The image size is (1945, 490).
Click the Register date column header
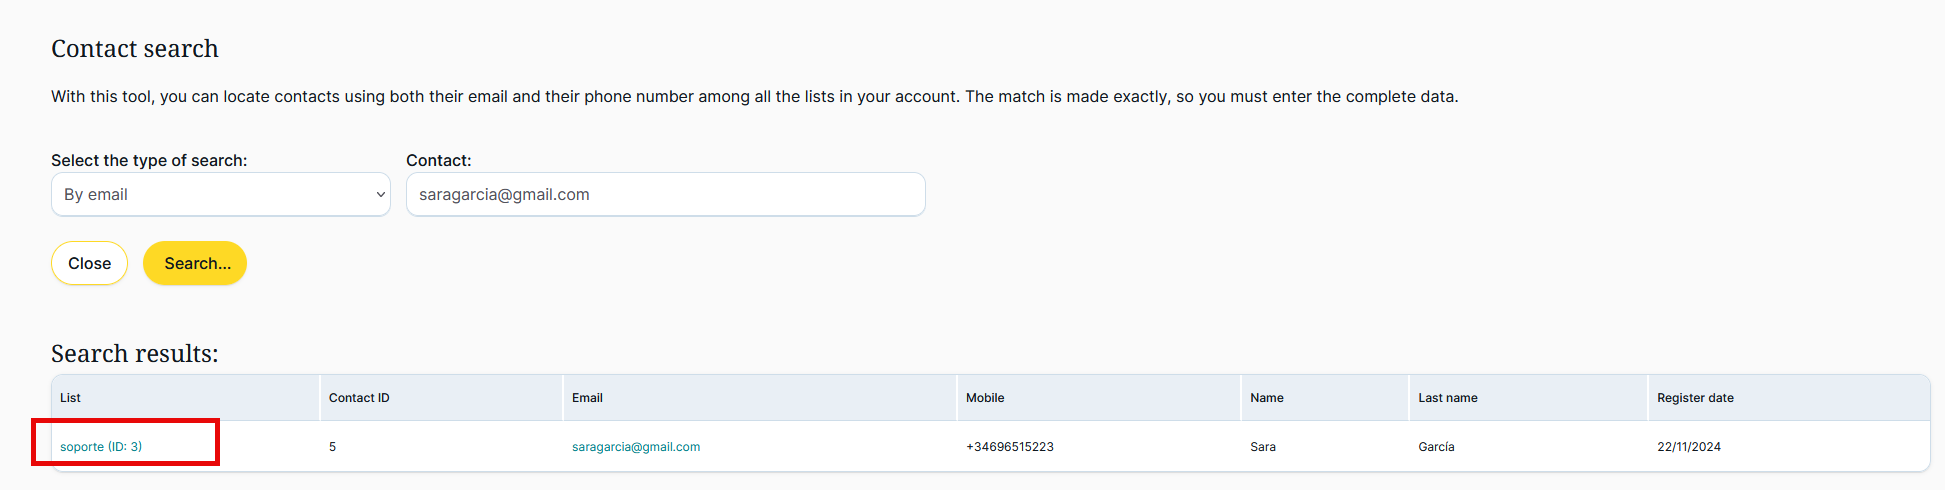pos(1695,398)
